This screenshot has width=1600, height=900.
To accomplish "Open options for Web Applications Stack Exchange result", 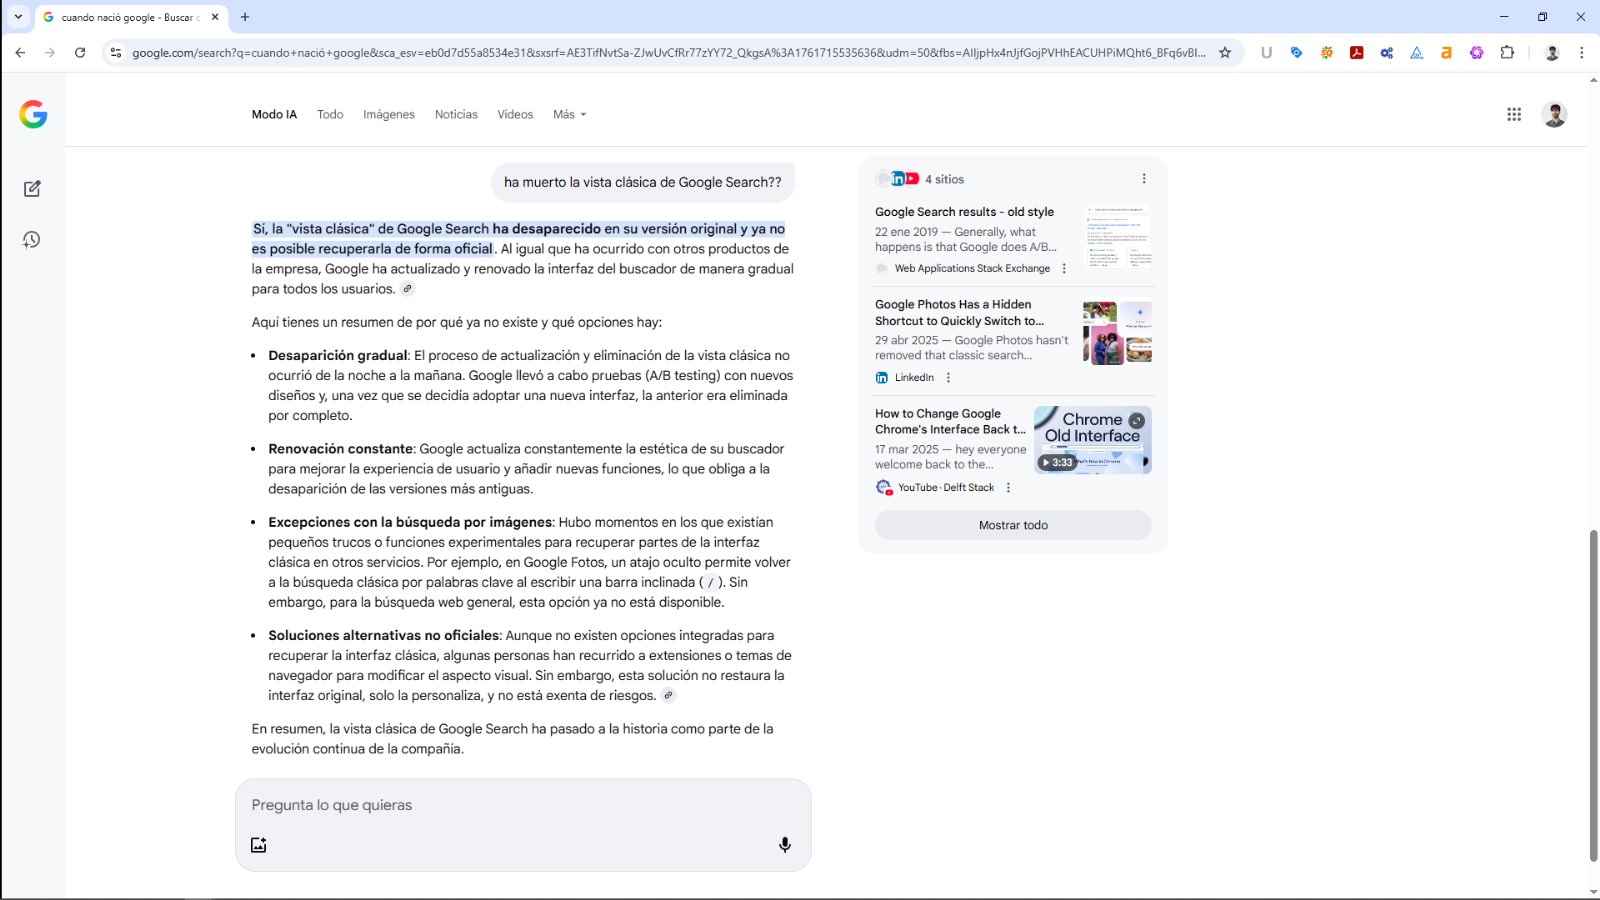I will point(1064,269).
